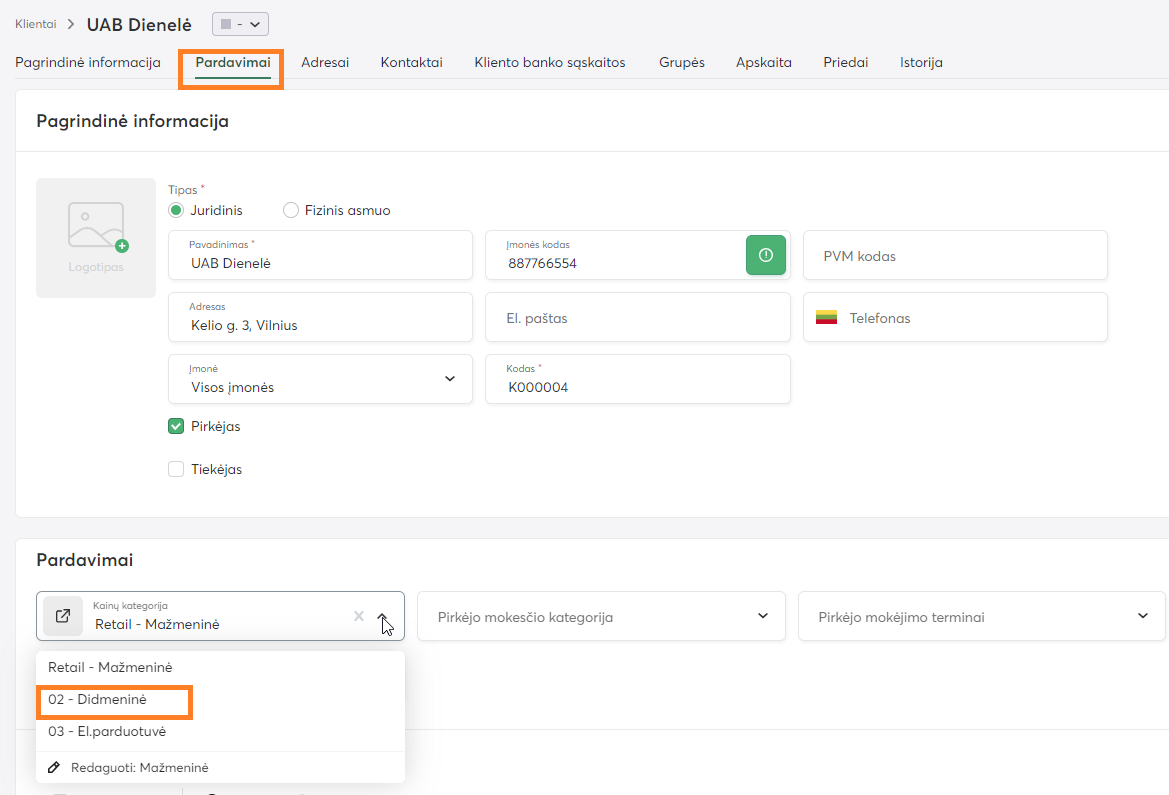Choose 02 - Didmeninė from the list
The width and height of the screenshot is (1169, 795).
pyautogui.click(x=97, y=700)
